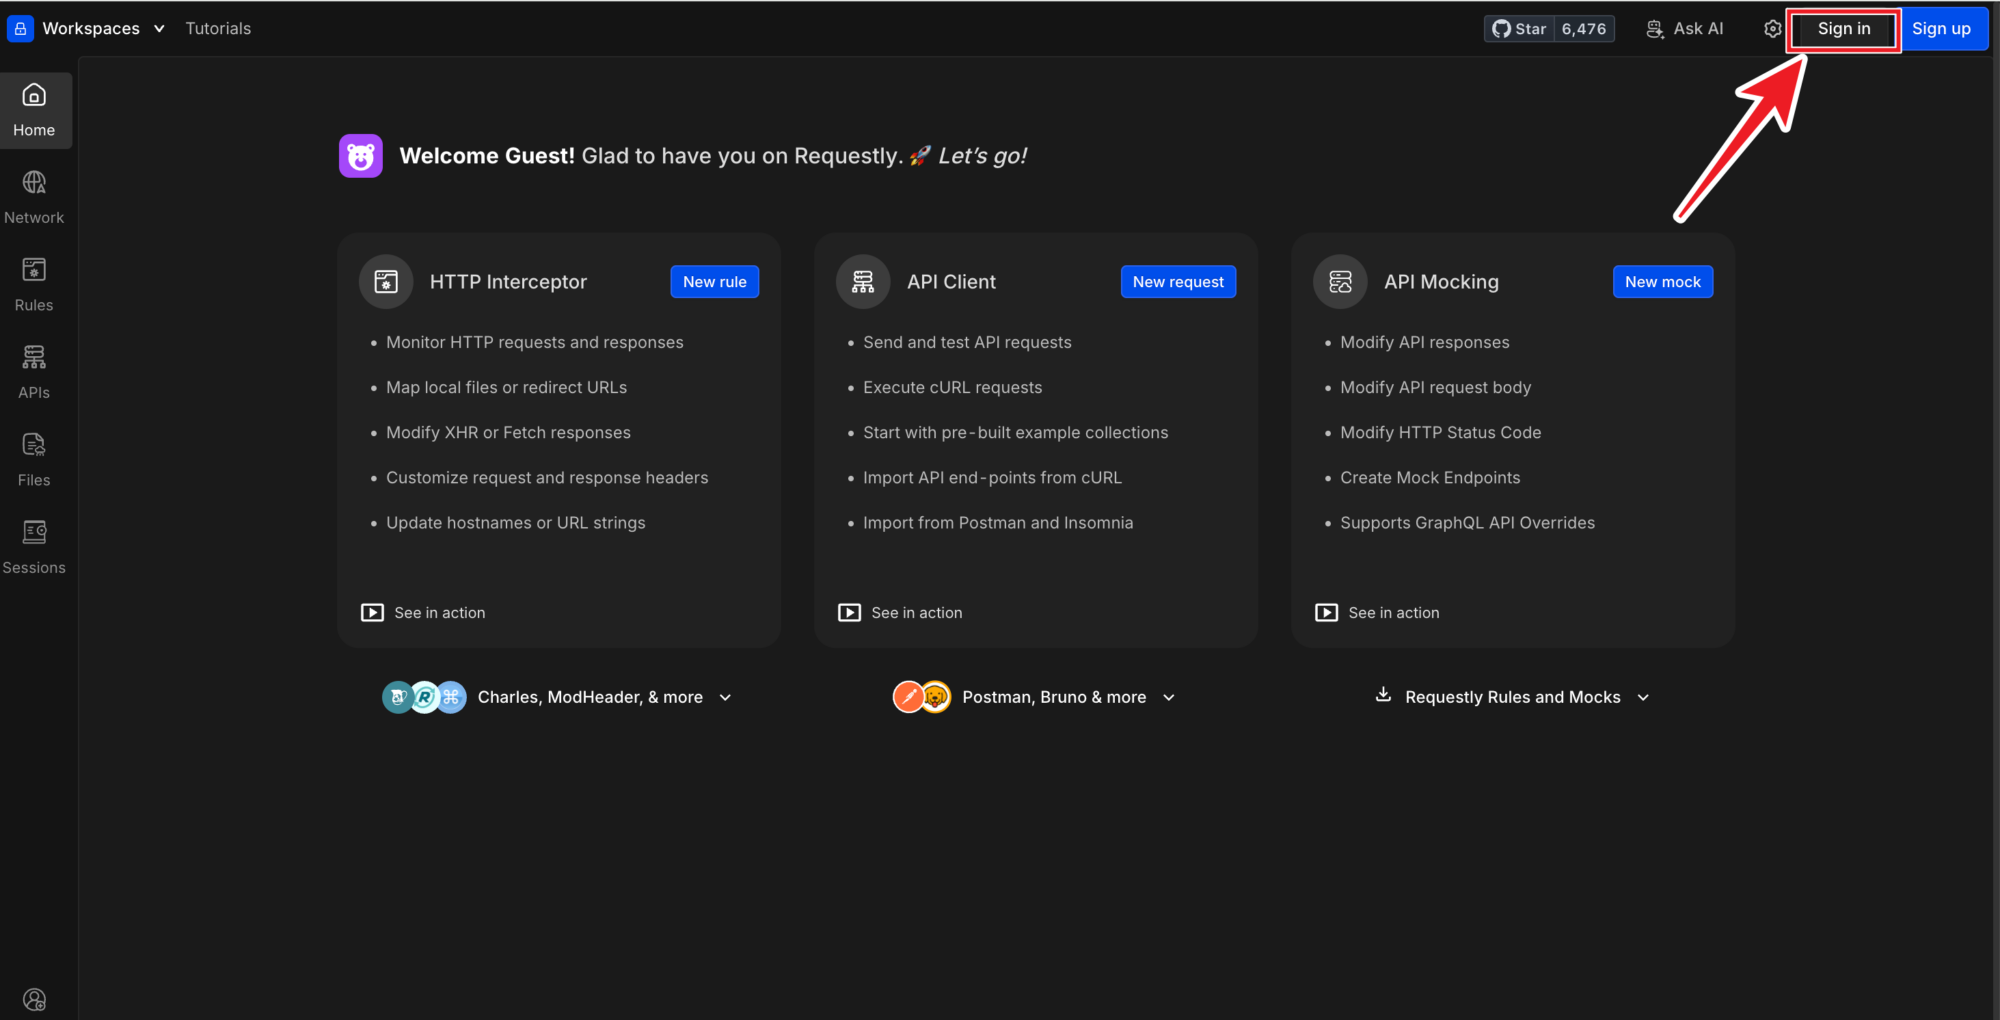
Task: Click the HTTP Interceptor card icon
Action: tap(386, 282)
